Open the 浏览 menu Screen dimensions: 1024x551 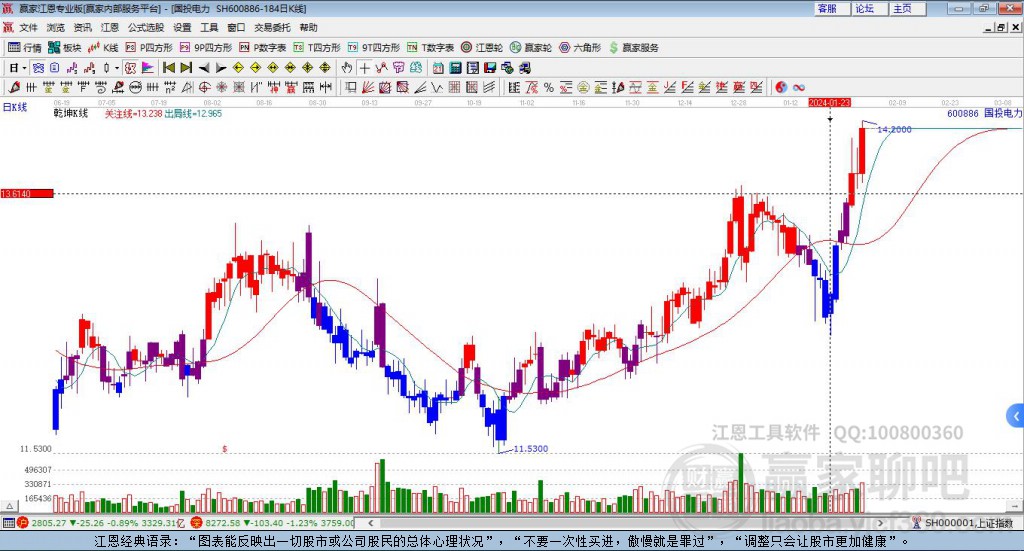(x=56, y=27)
